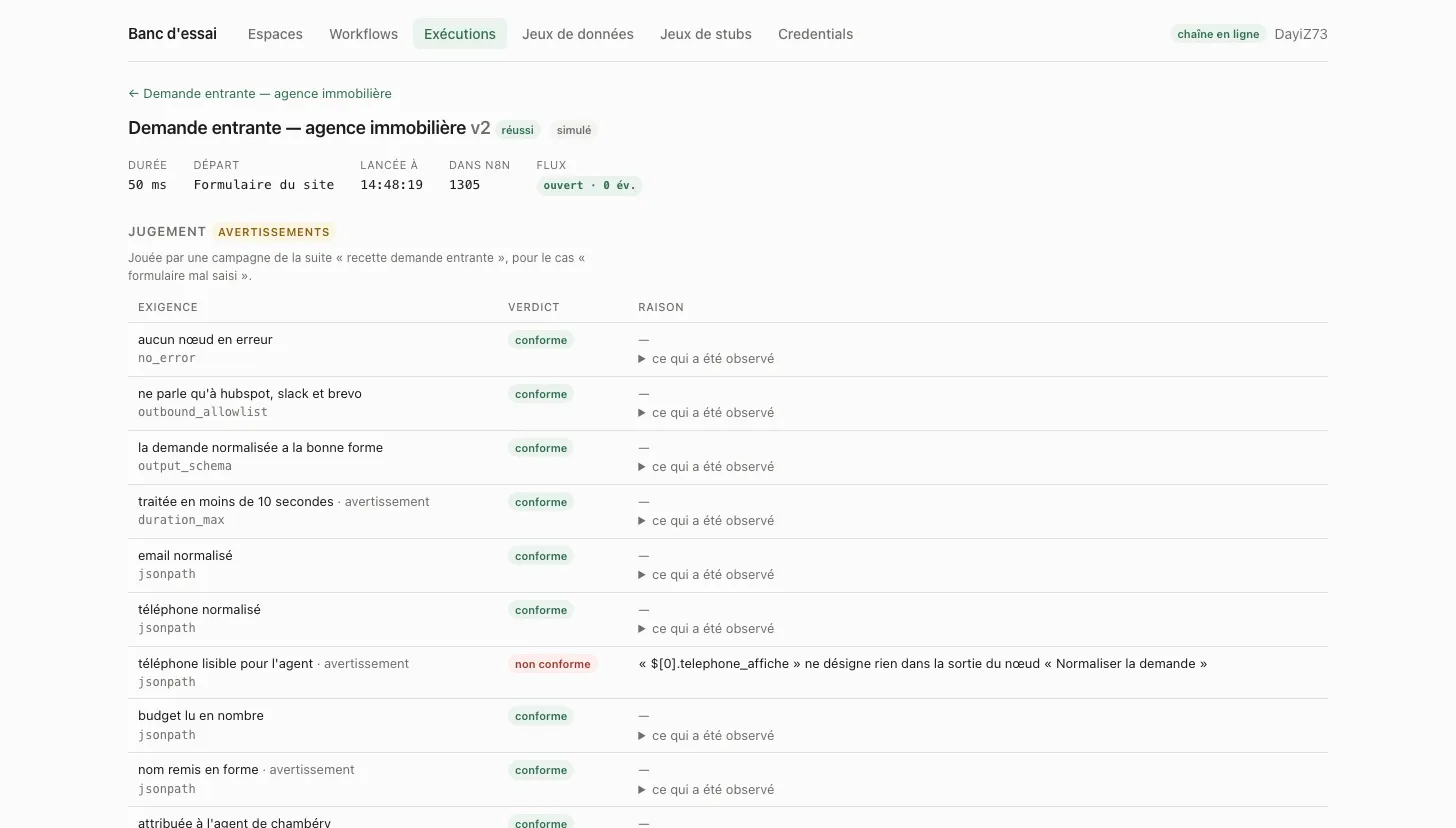Expand observed details for téléphone normalisé

tap(706, 629)
